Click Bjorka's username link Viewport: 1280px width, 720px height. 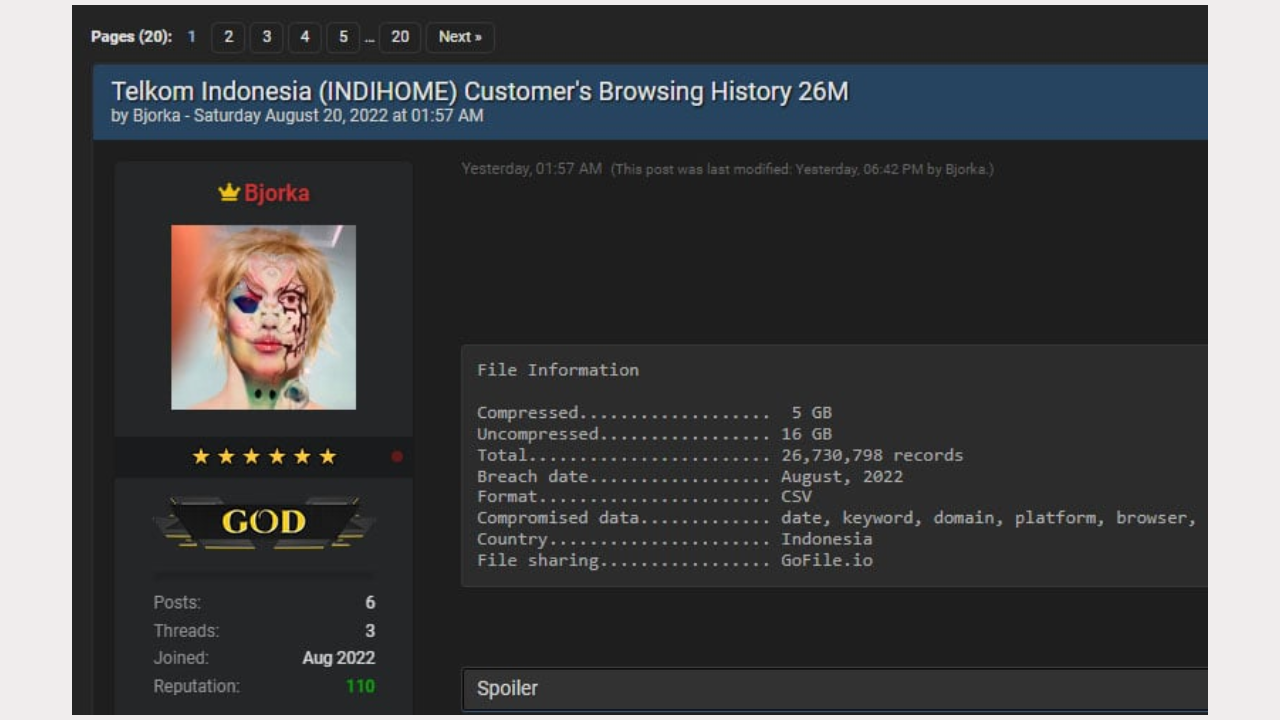click(x=278, y=193)
